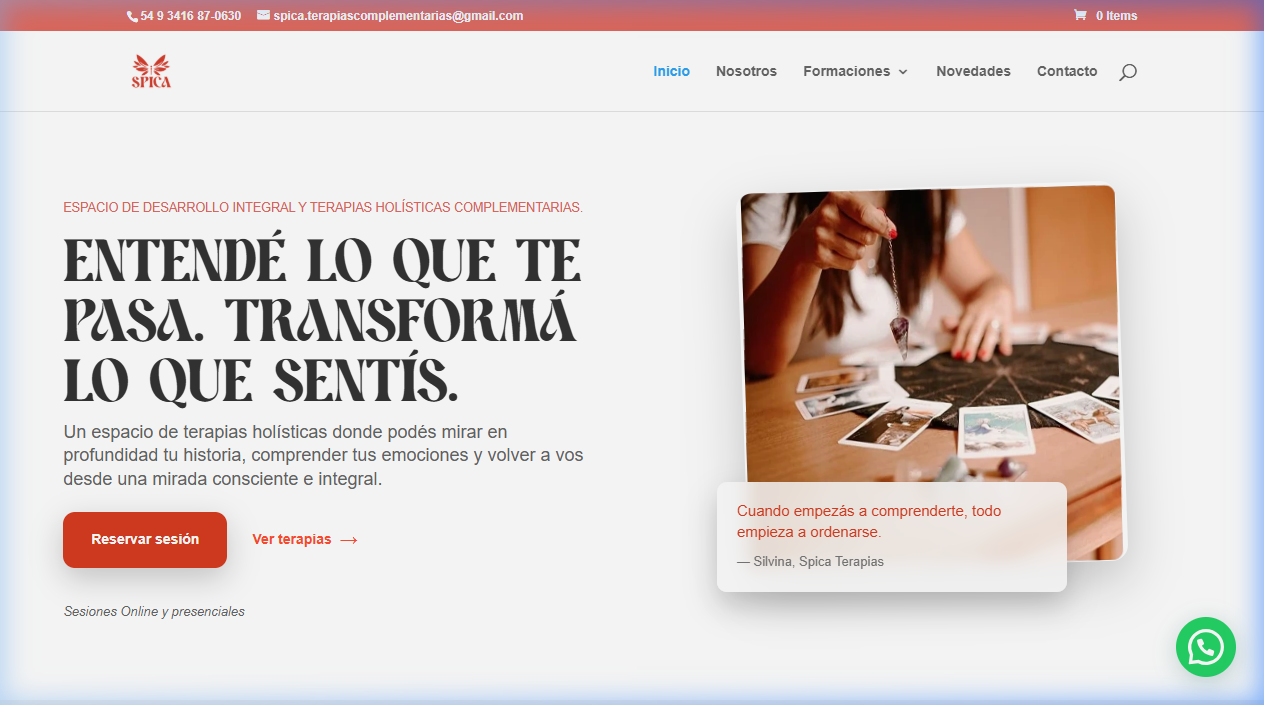Click the shopping cart icon
Viewport: 1264px width, 705px height.
point(1080,15)
